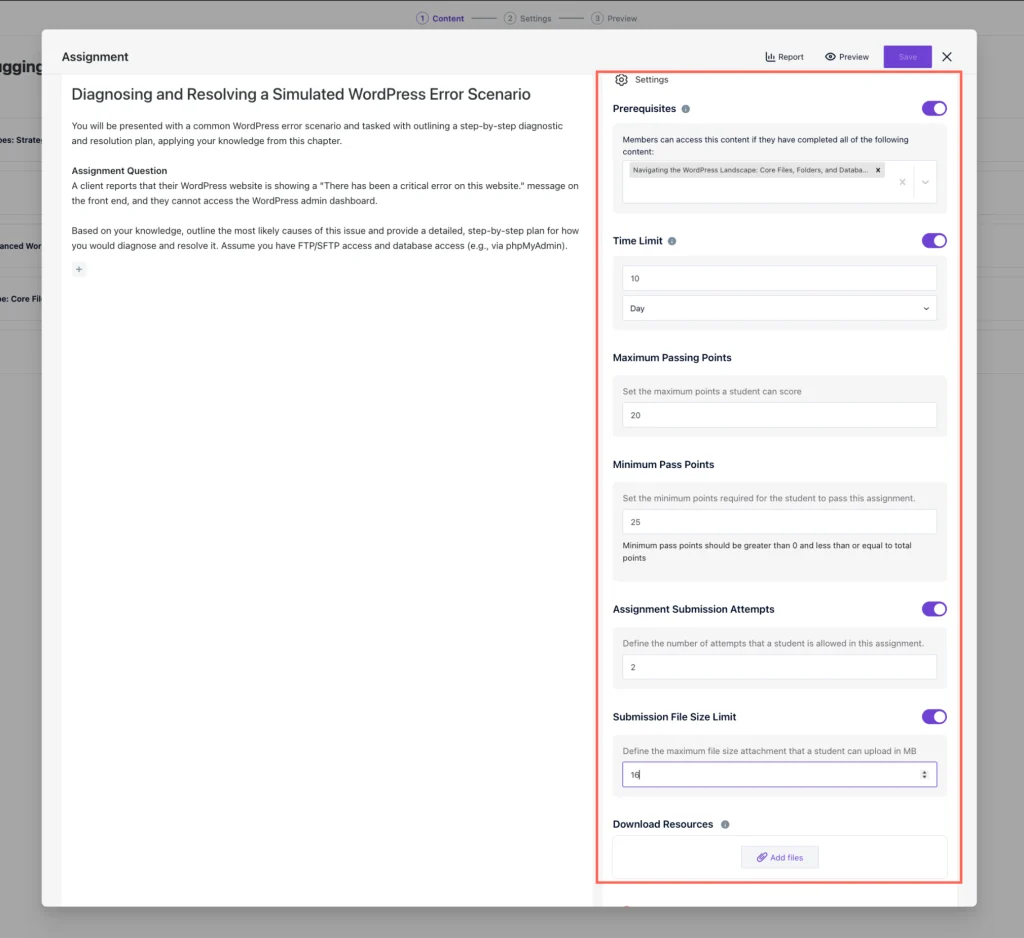Viewport: 1024px width, 938px height.
Task: Clear all prerequisites with the X icon
Action: 902,182
